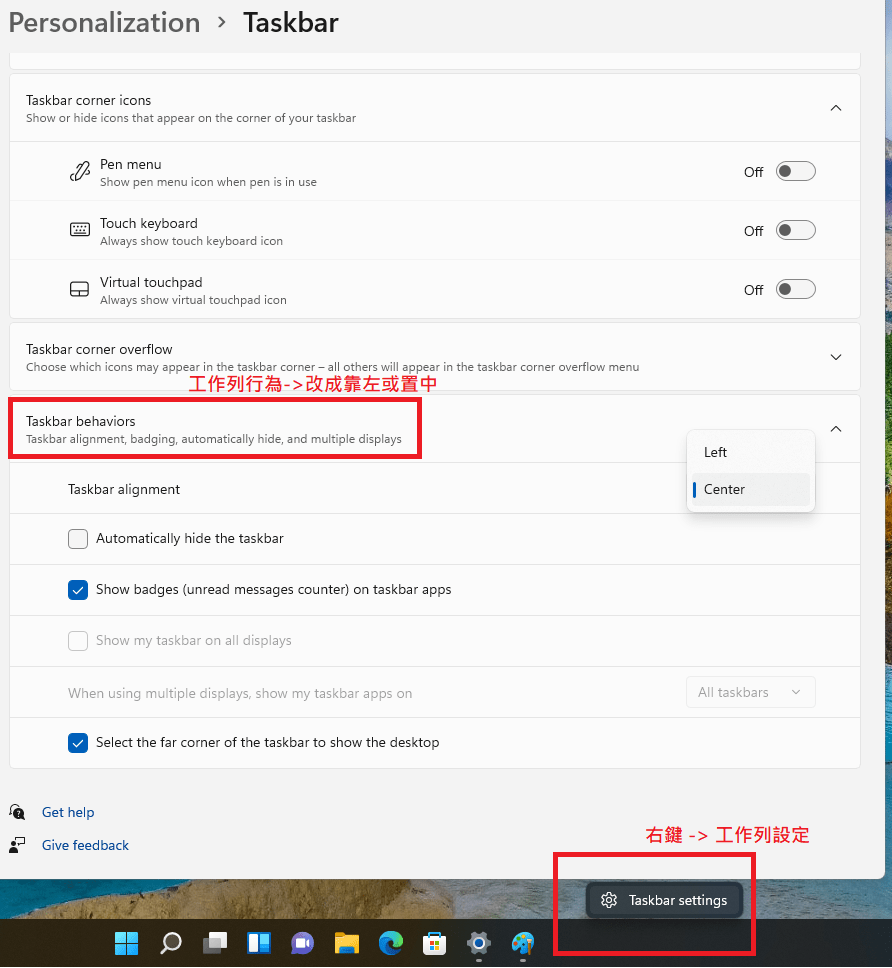Open File Explorer from the taskbar
Screen dimensions: 892x968
[346, 942]
